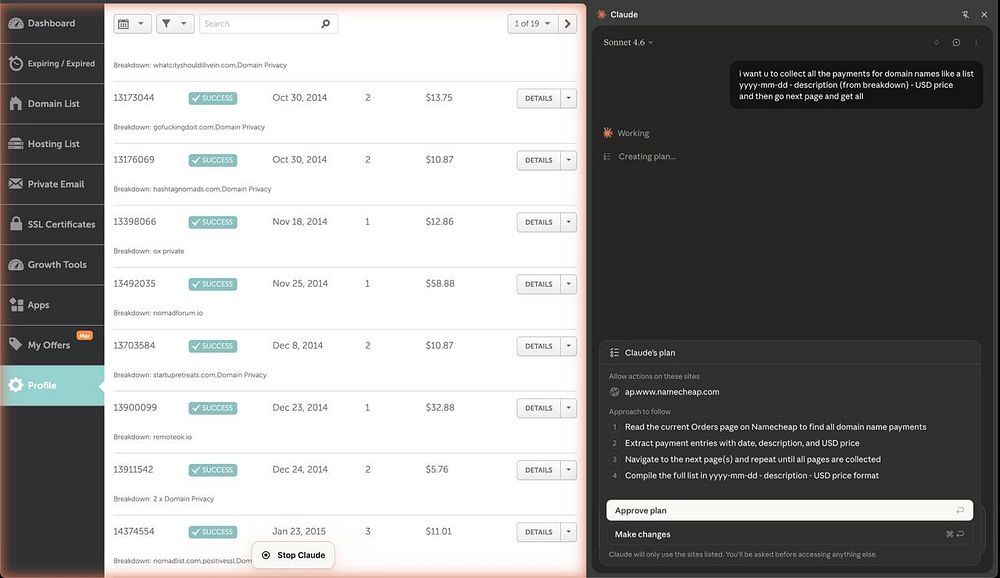Unpin the Claude side panel
1000x578 pixels.
click(965, 14)
